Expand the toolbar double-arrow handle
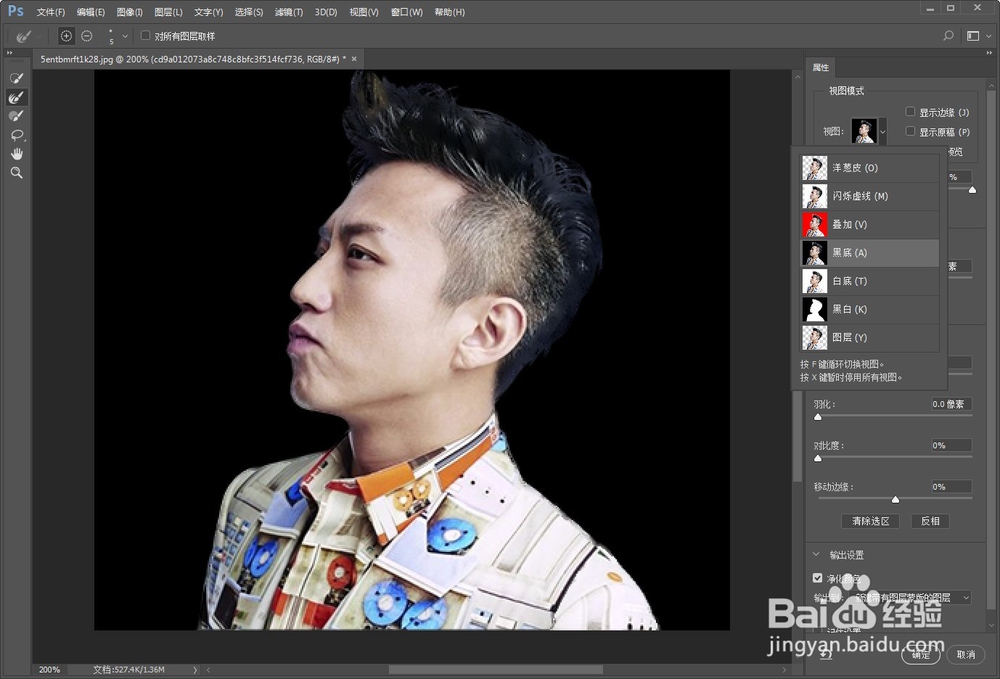The width and height of the screenshot is (1000, 679). pos(10,53)
